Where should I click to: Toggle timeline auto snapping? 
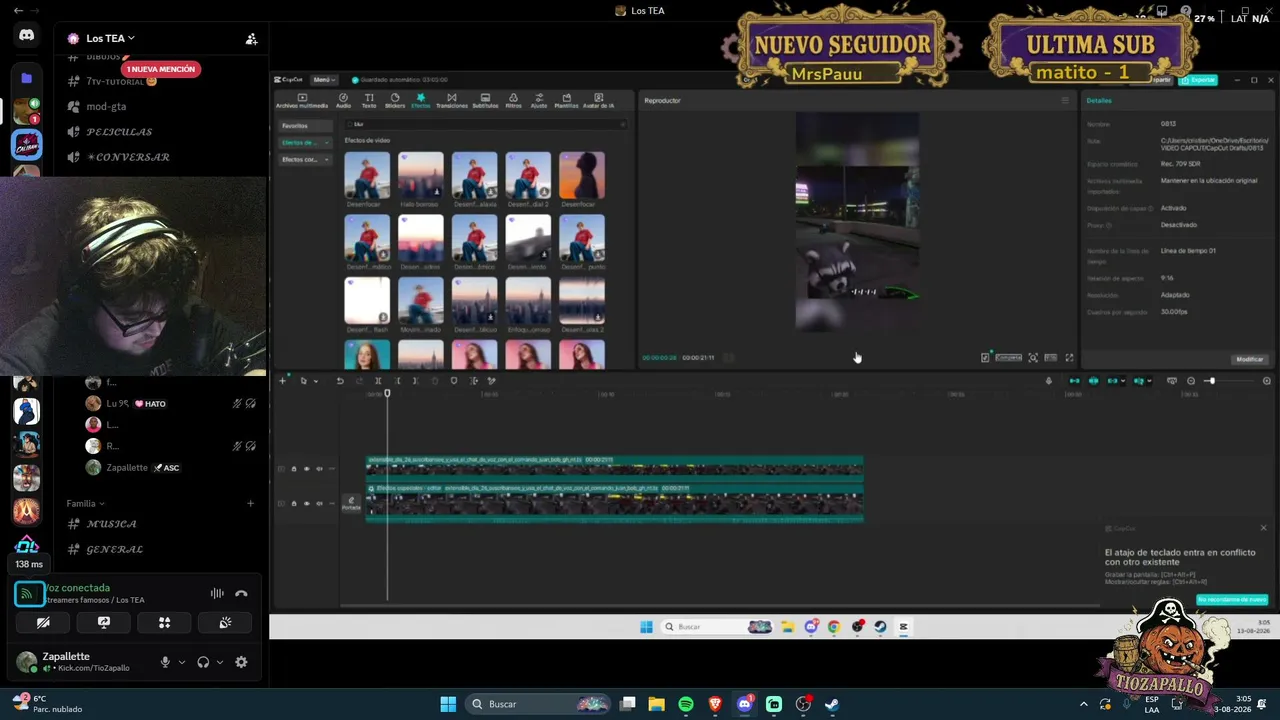click(1093, 381)
